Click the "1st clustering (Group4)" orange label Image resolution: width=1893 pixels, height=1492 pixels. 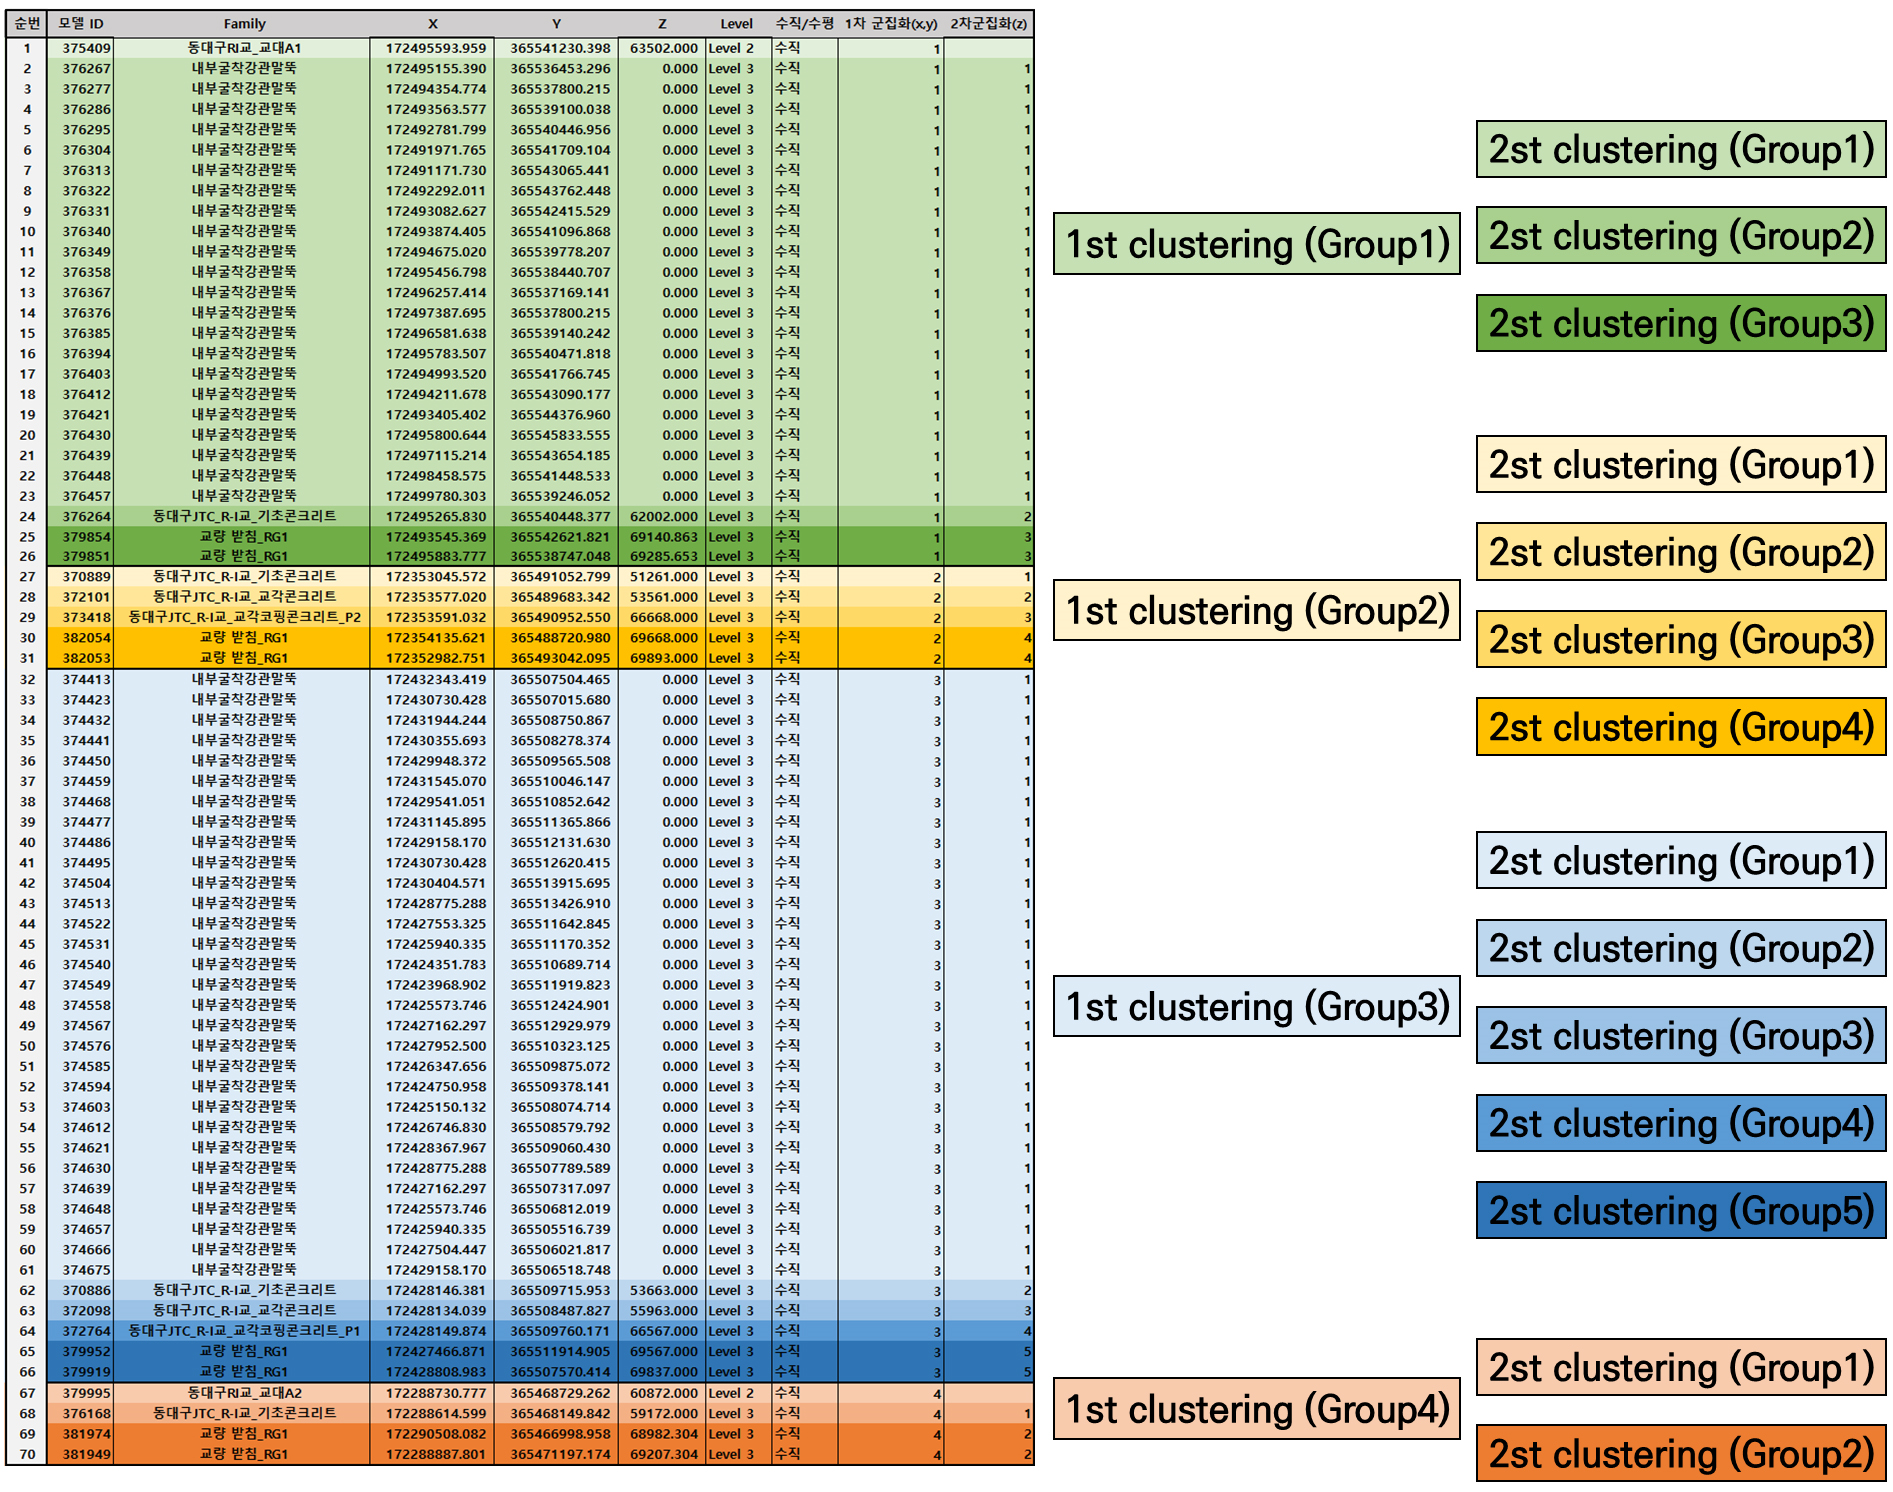point(1256,1409)
